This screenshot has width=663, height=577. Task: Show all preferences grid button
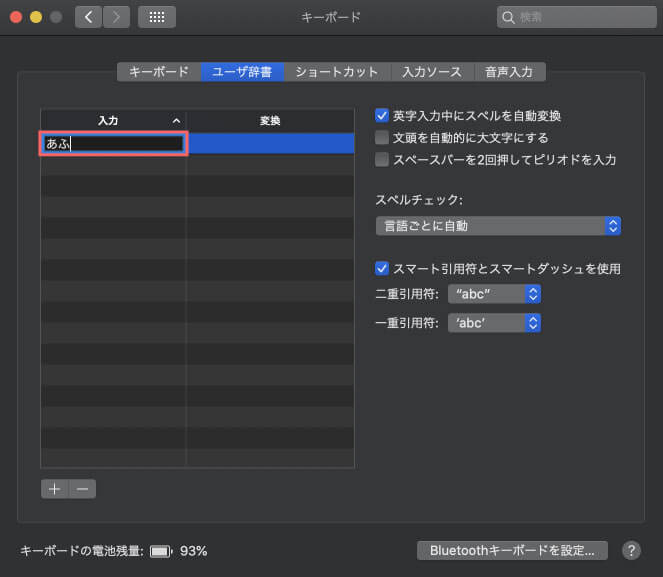pyautogui.click(x=157, y=17)
